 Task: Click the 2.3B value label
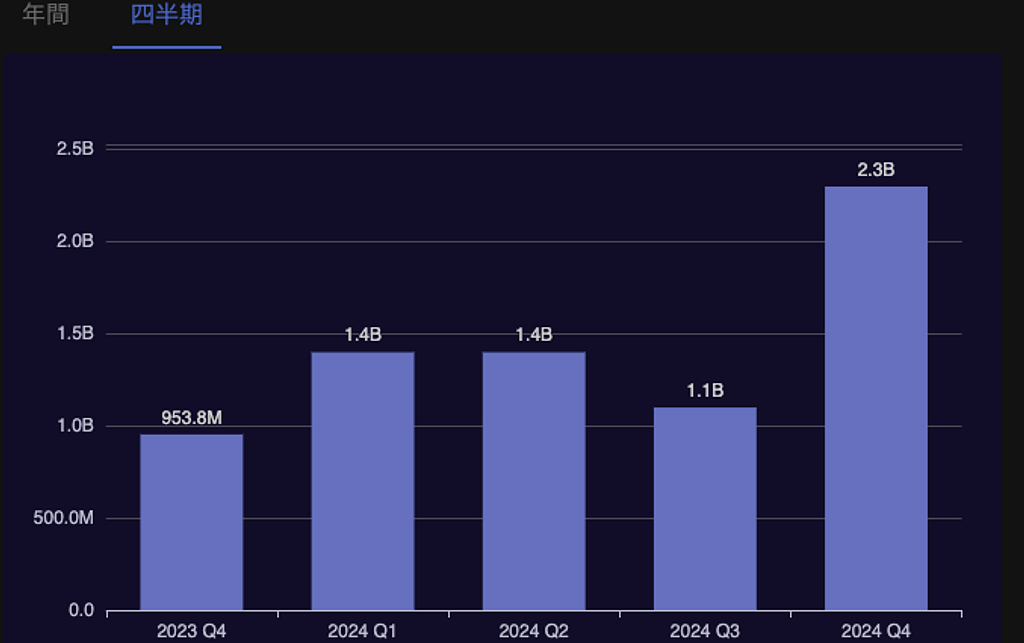tap(876, 170)
